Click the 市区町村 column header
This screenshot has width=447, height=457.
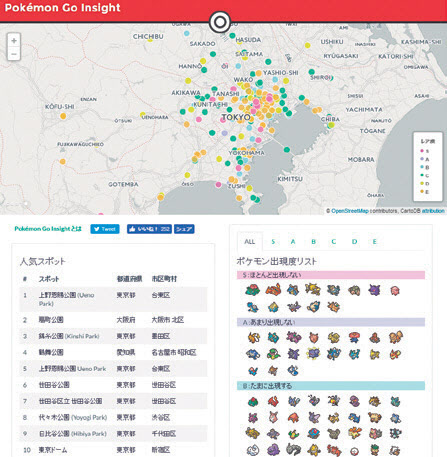(x=164, y=279)
